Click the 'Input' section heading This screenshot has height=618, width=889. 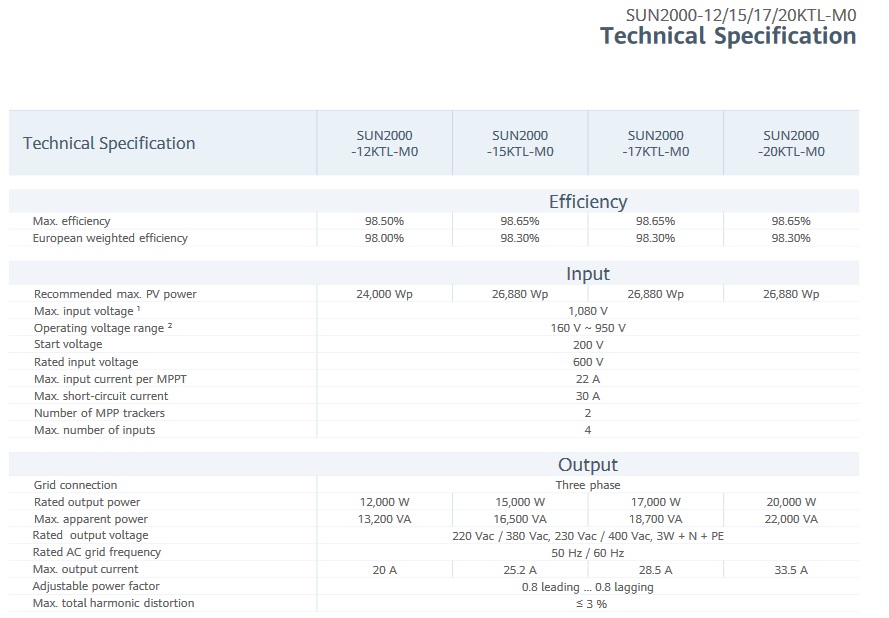[x=588, y=274]
